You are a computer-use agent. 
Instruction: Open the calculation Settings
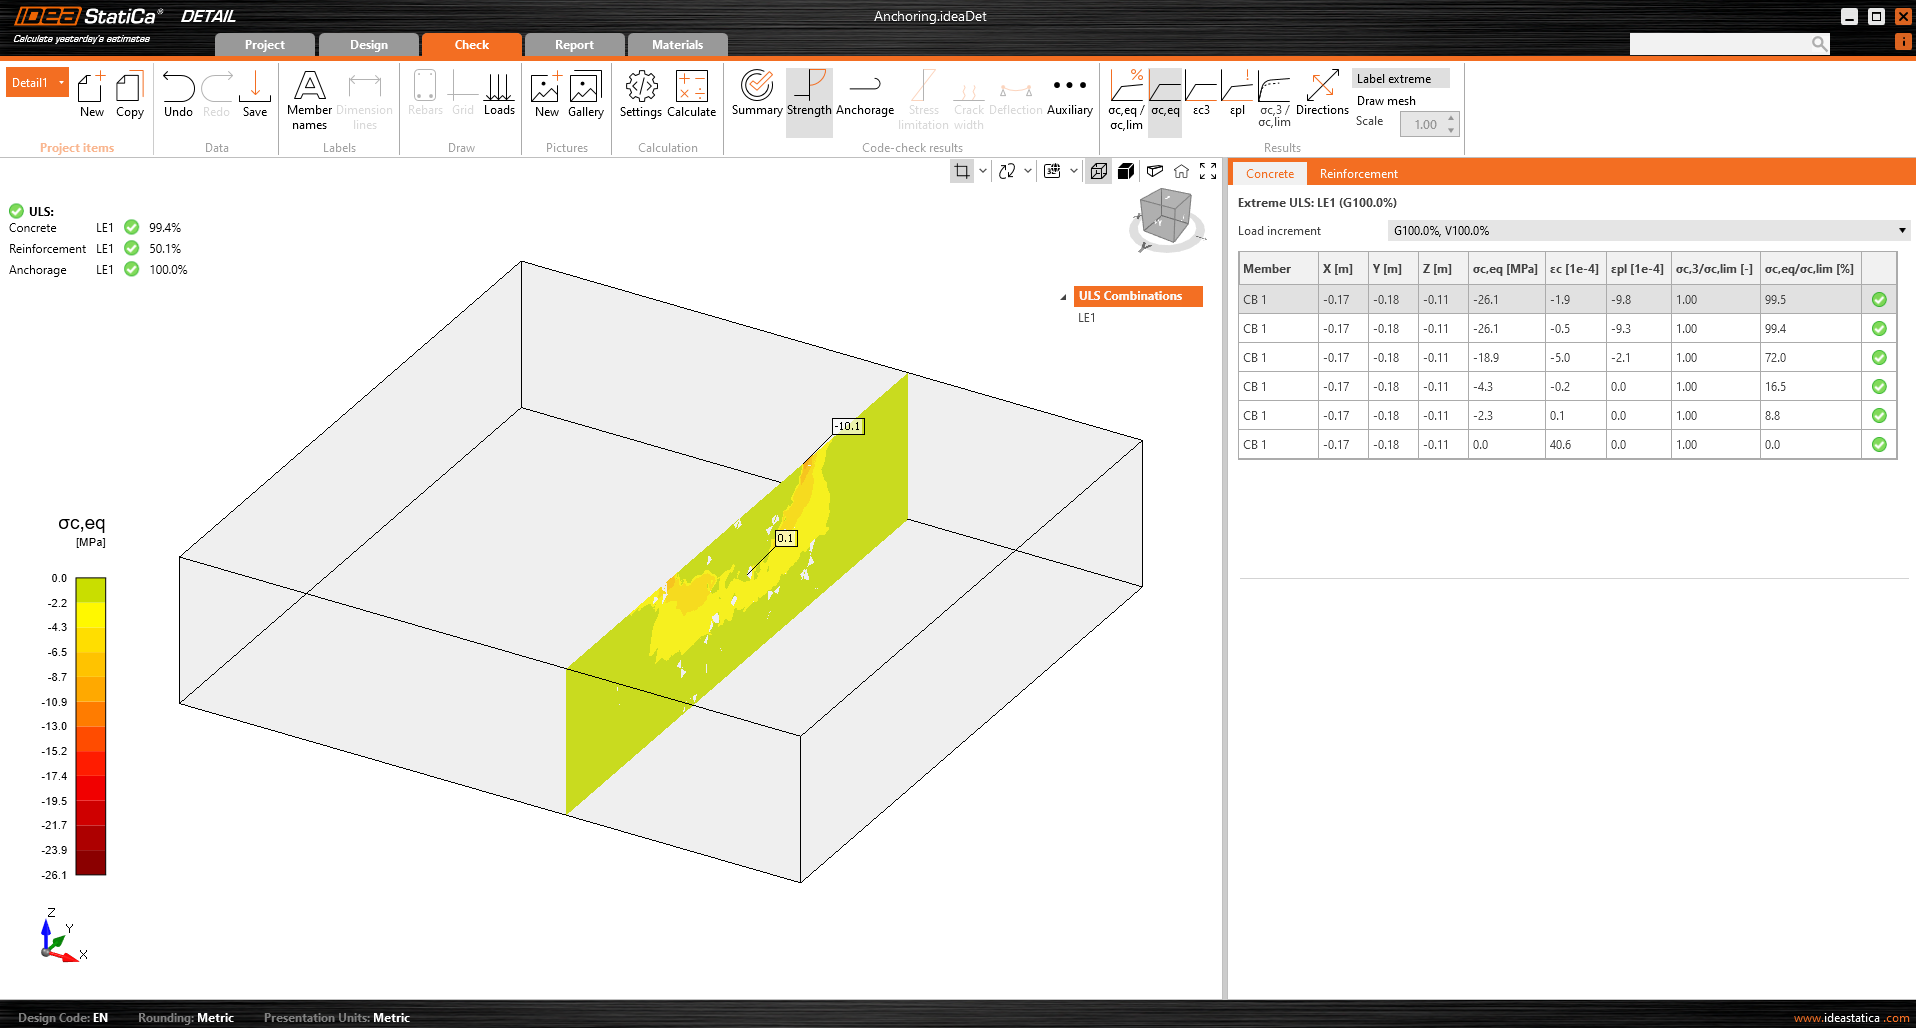tap(640, 94)
